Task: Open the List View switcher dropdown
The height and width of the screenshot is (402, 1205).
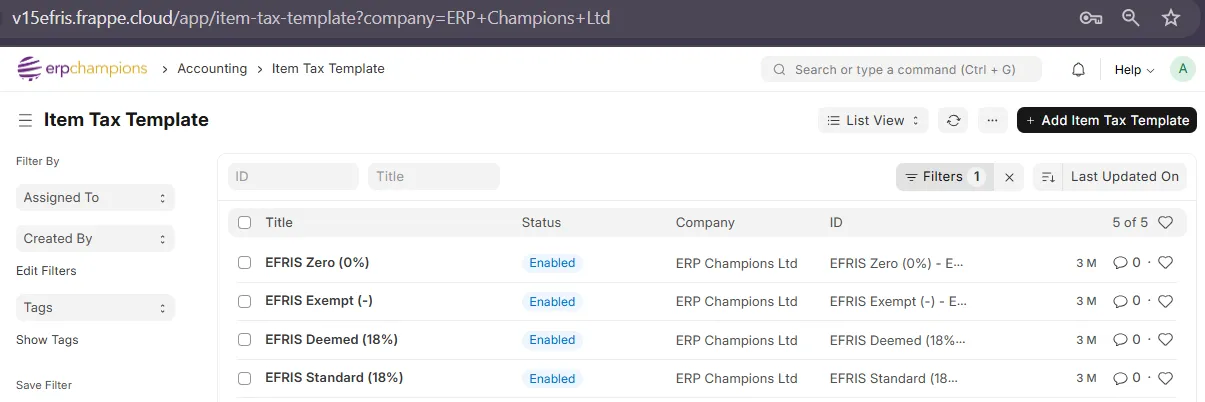Action: (873, 120)
